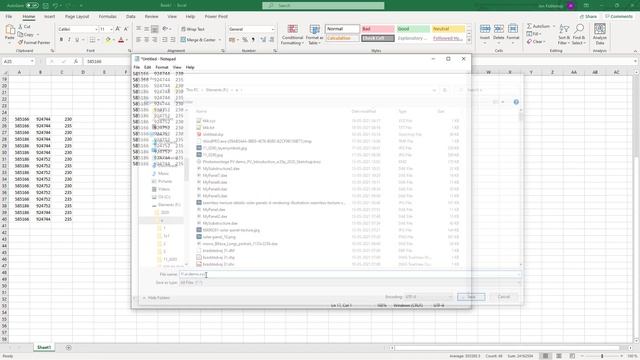Expand the cell Styles gallery
The height and width of the screenshot is (360, 640).
pyautogui.click(x=469, y=41)
